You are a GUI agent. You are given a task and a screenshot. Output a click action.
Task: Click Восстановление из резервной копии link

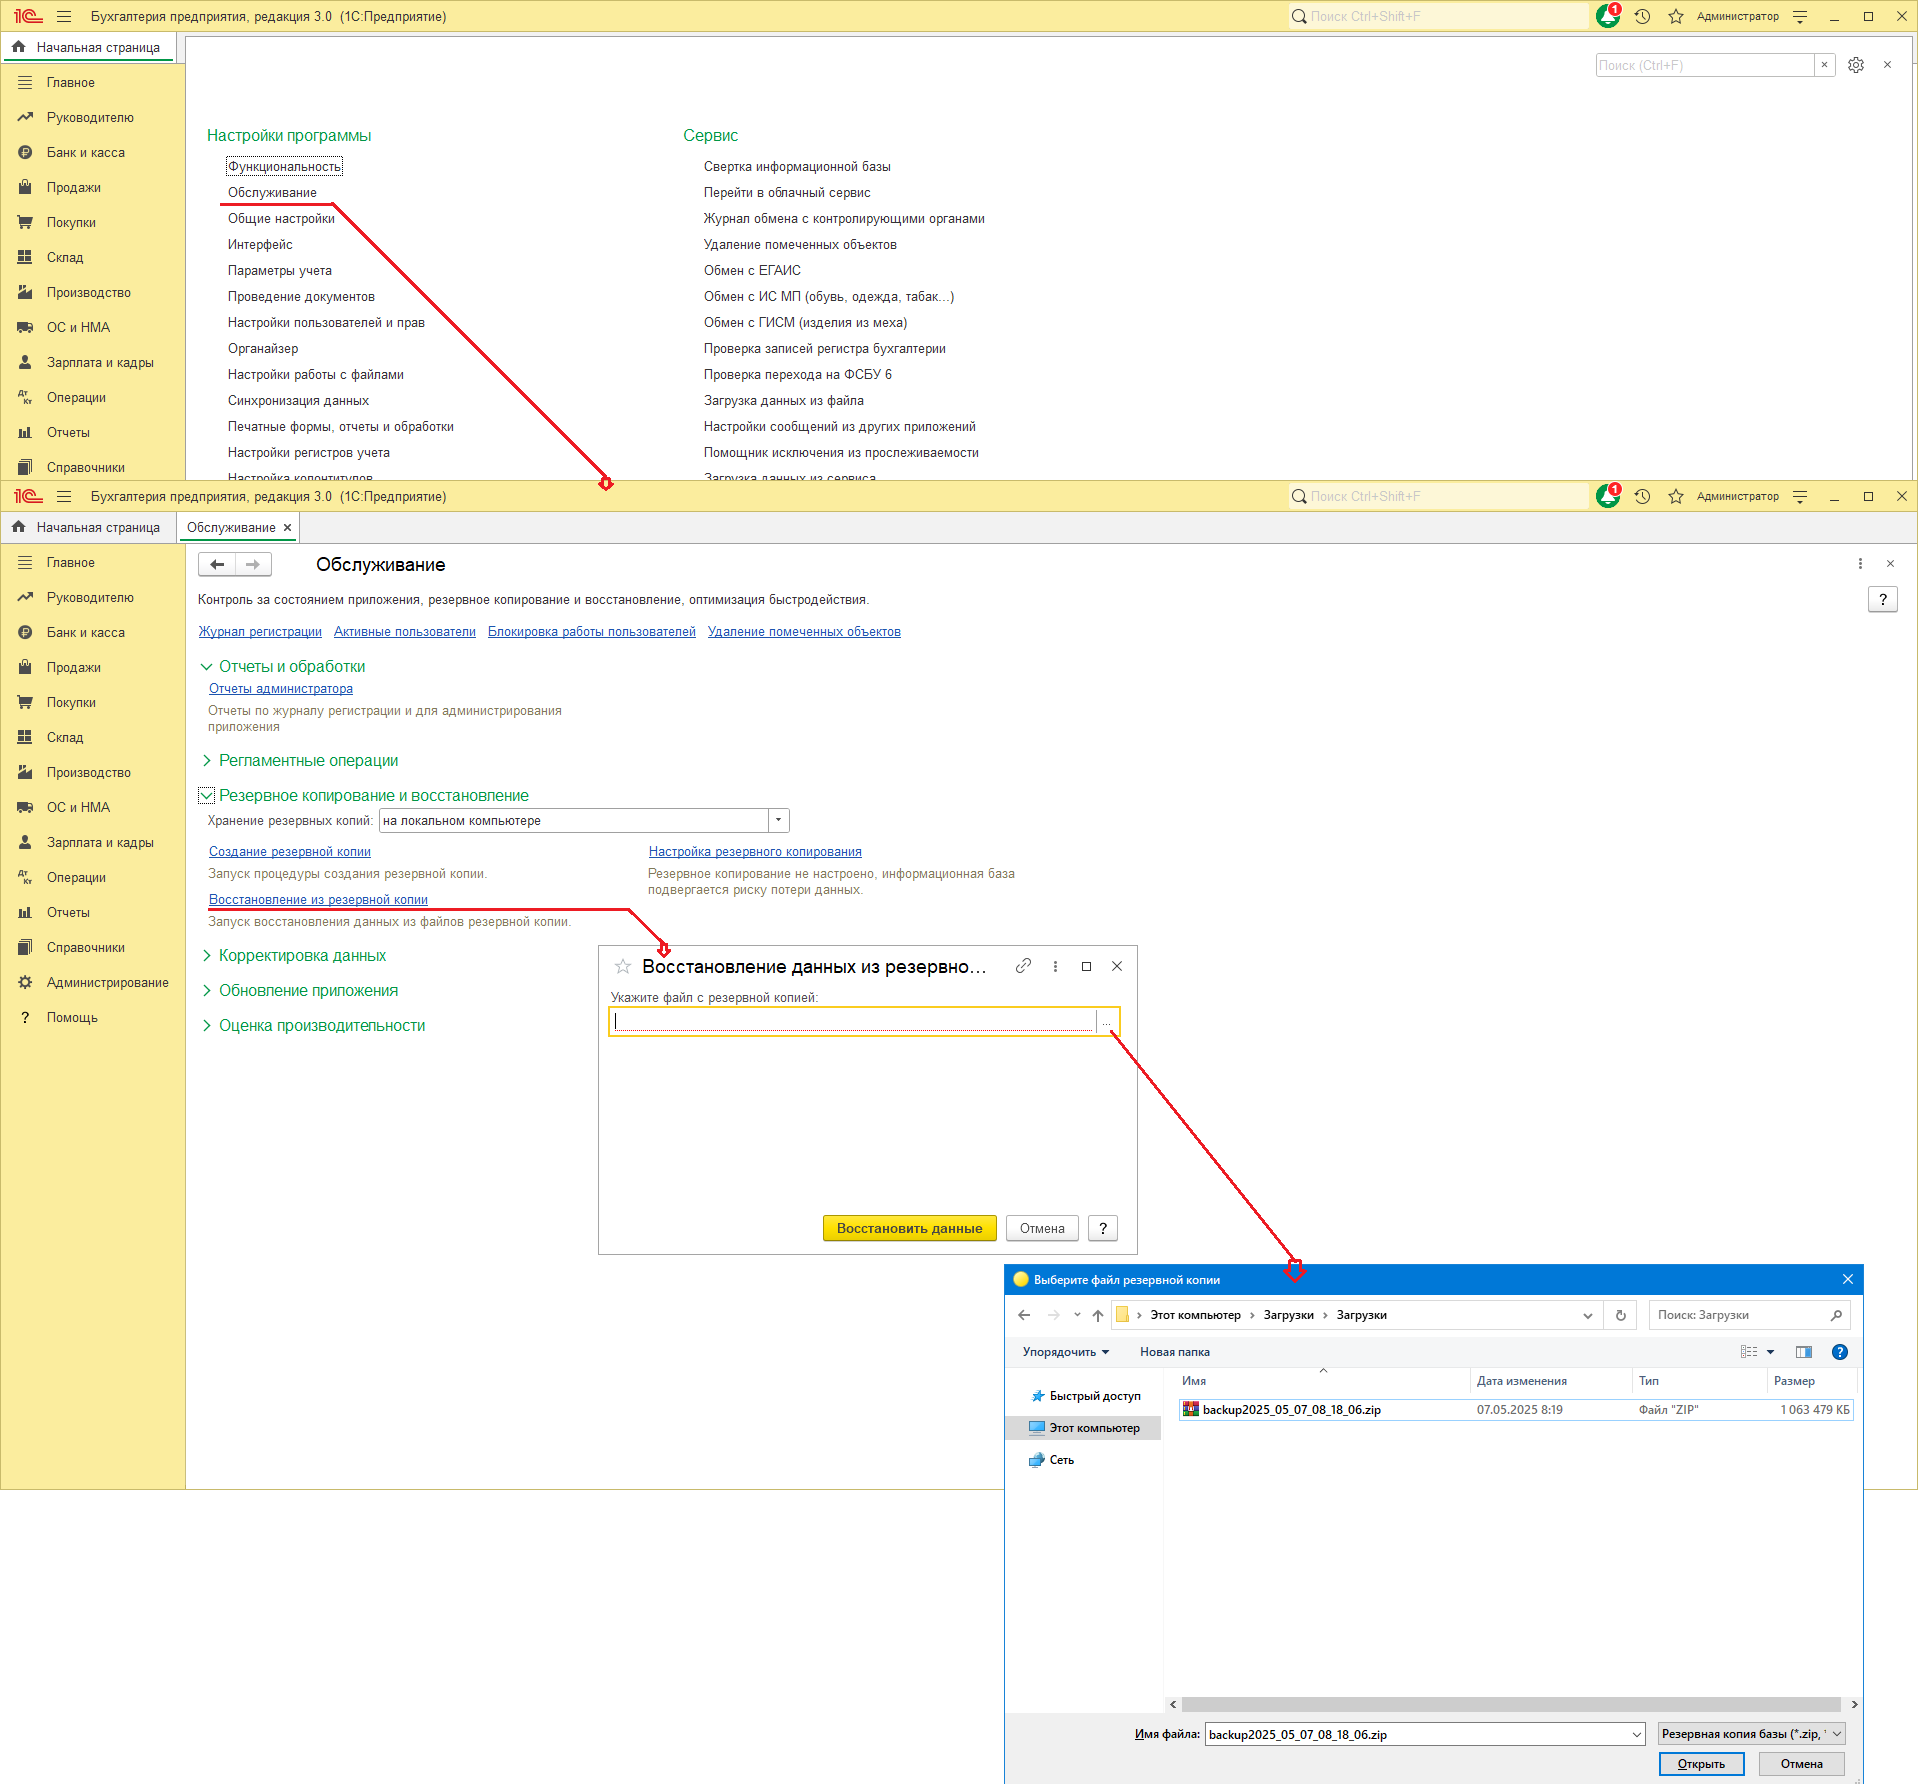318,899
